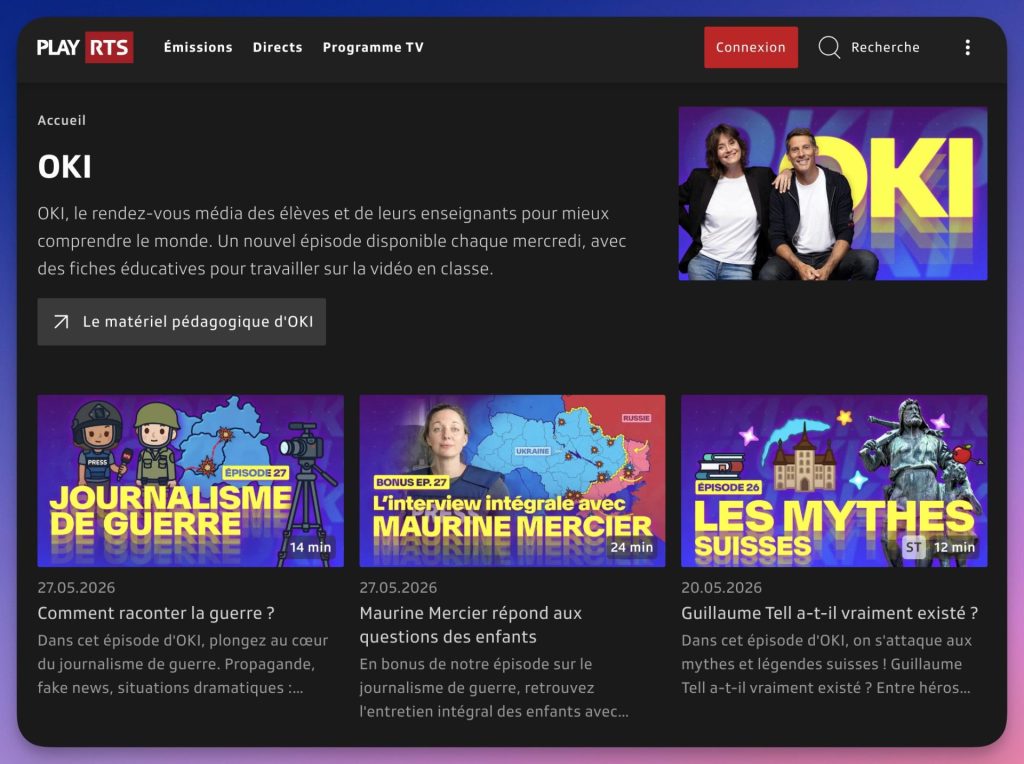This screenshot has width=1024, height=764.
Task: Click the description starting 'Dans cet épisode d'OKI, on s'attaque'
Action: click(827, 664)
